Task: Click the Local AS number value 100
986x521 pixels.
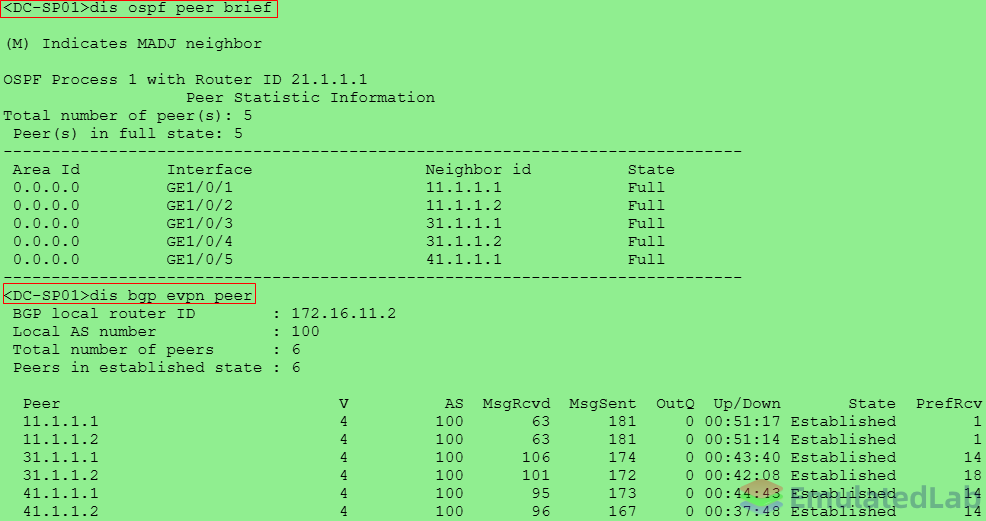Action: [305, 331]
